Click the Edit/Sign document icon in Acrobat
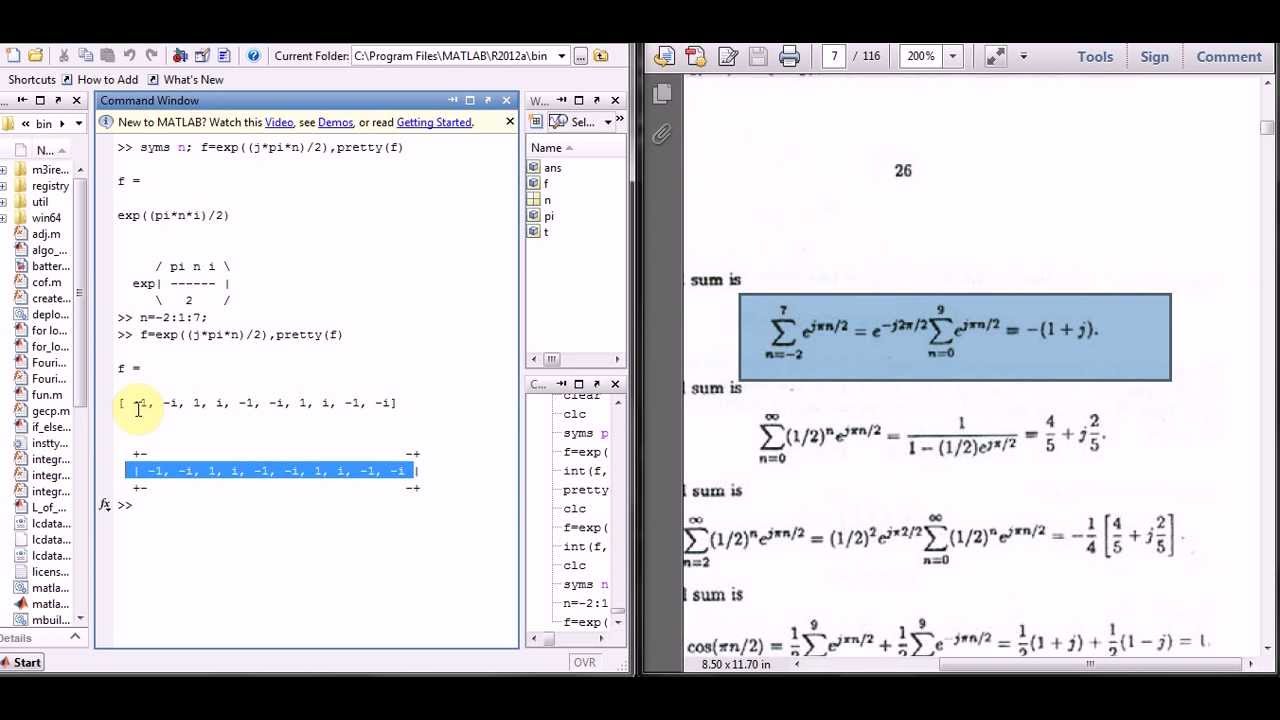This screenshot has width=1280, height=720. [x=727, y=57]
